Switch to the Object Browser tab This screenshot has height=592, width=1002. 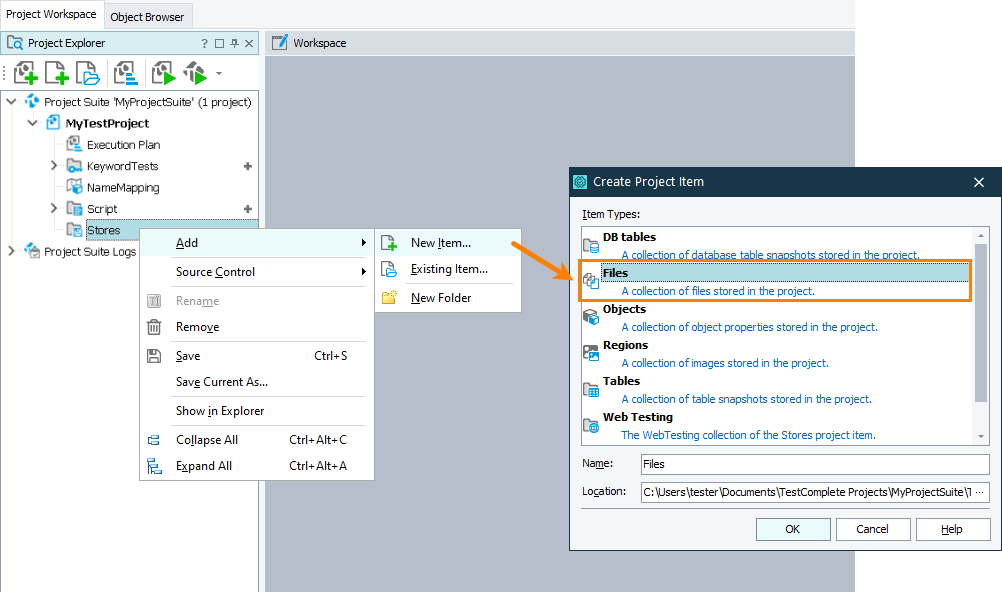pos(147,16)
